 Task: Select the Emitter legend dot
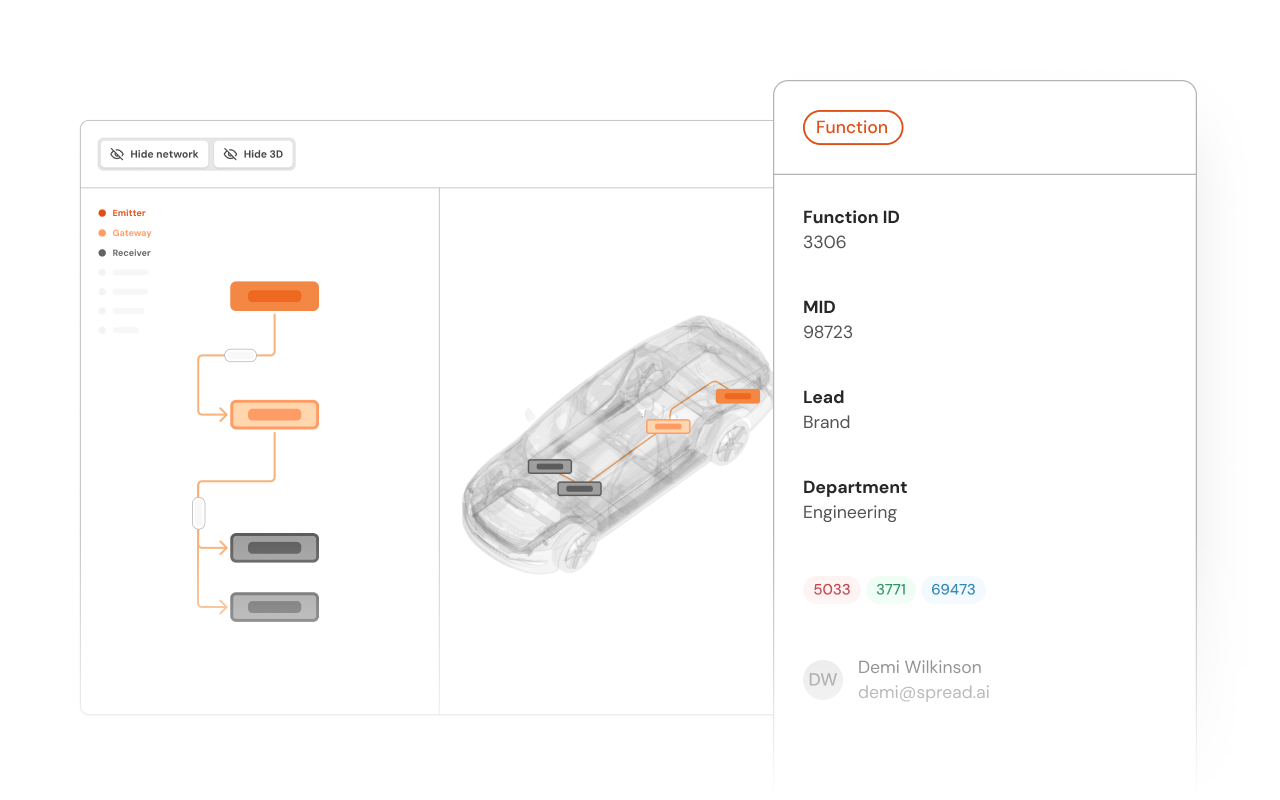[x=102, y=213]
